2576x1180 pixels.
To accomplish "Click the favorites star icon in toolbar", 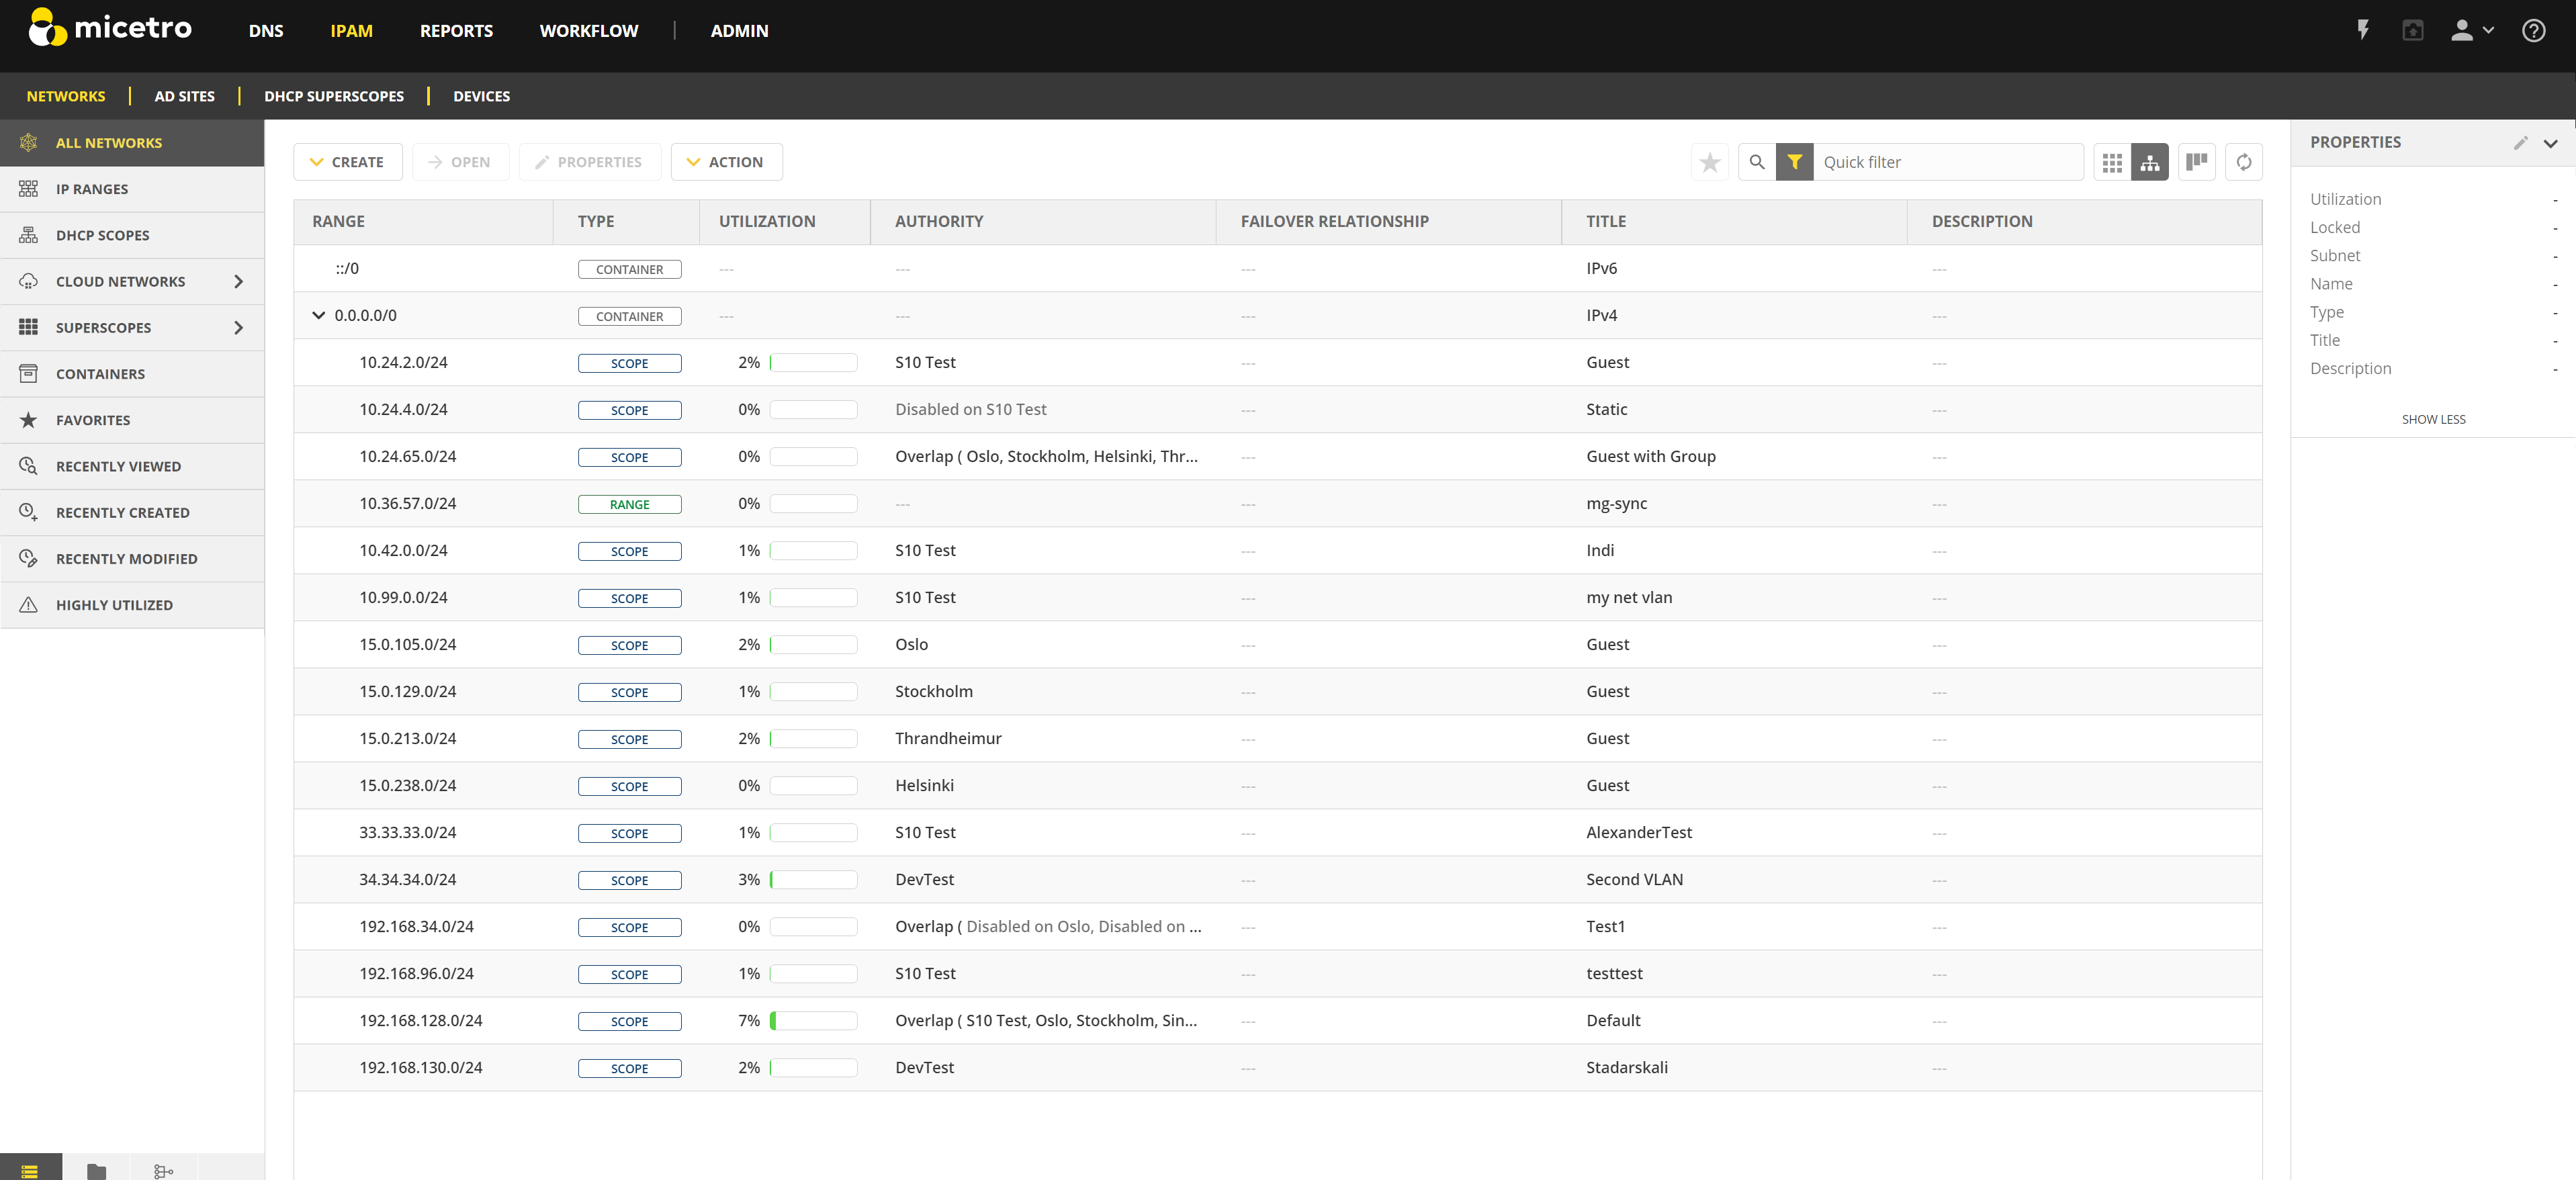I will point(1709,162).
